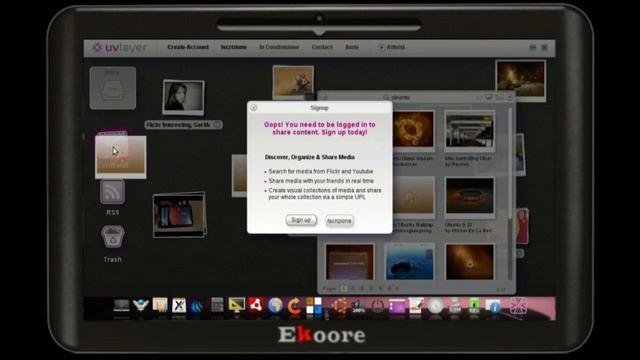Go to page 1 in results pagination

pos(344,288)
